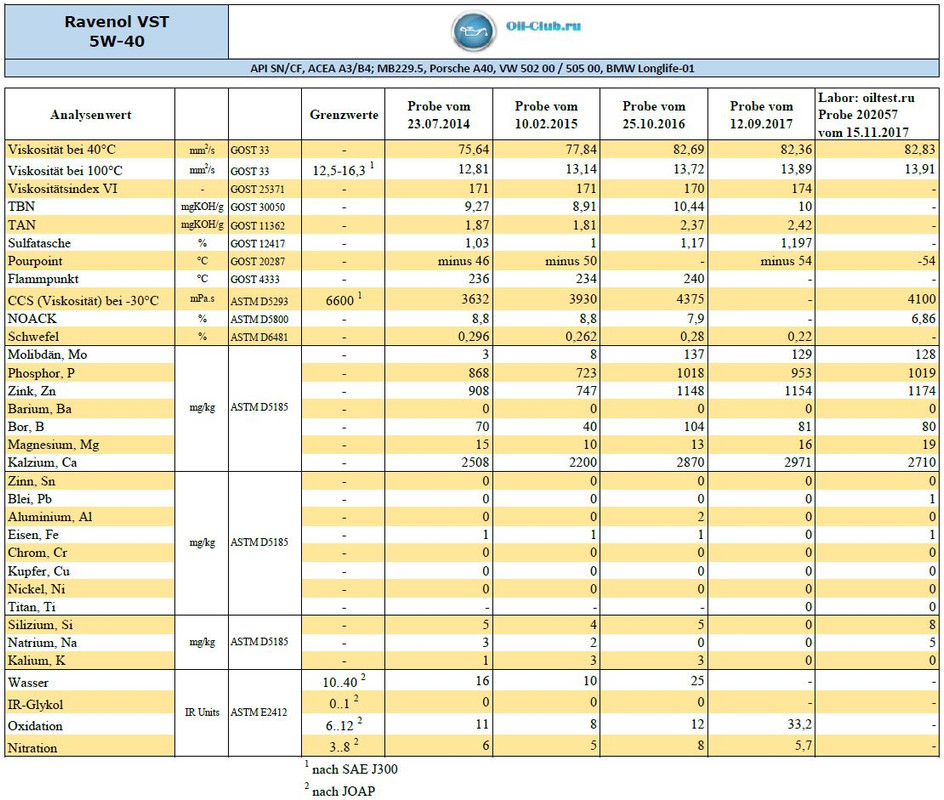The image size is (944, 800).
Task: Click the Probe vom 10.02.2015 header
Action: [x=546, y=114]
